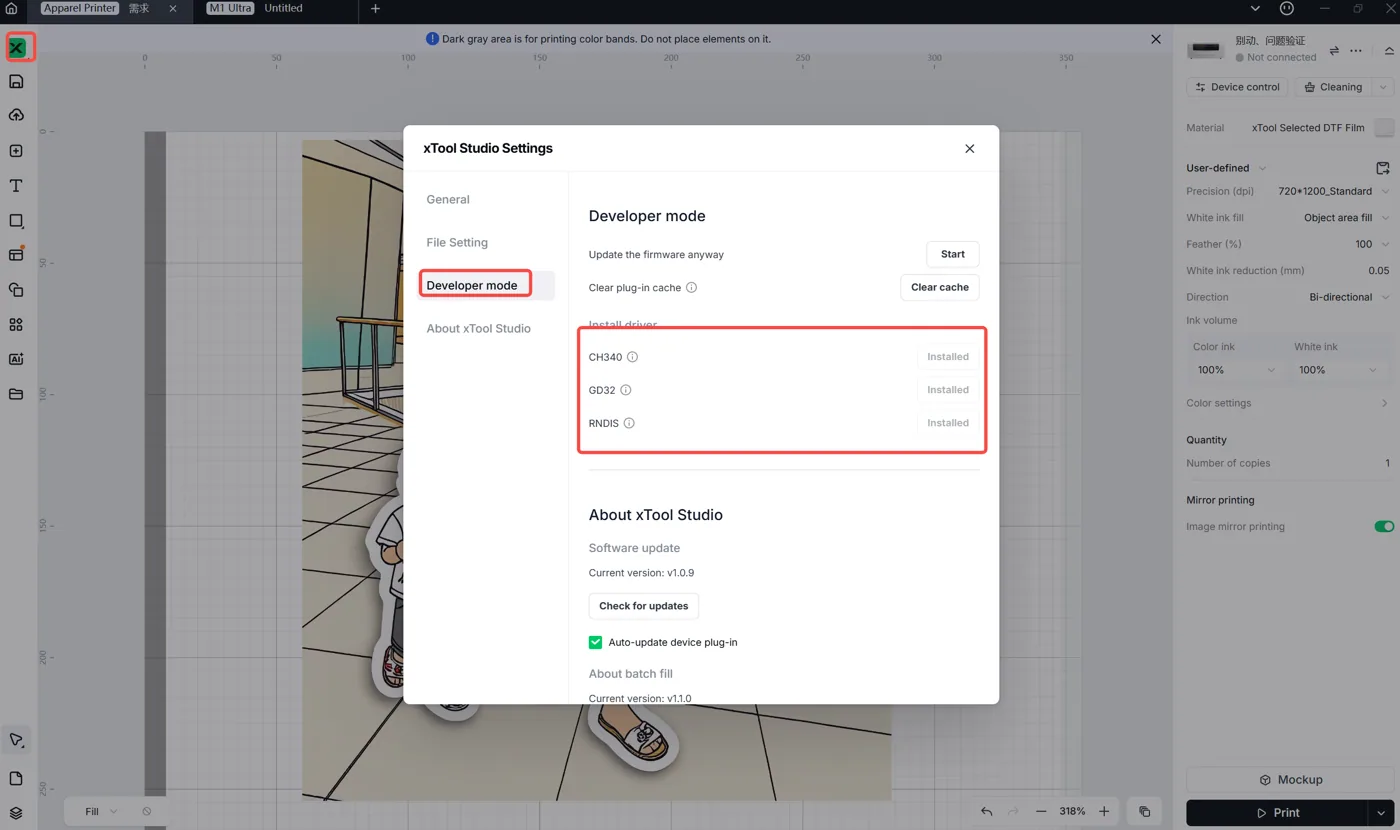Open the Color ink 100% dropdown

[x=1235, y=370]
